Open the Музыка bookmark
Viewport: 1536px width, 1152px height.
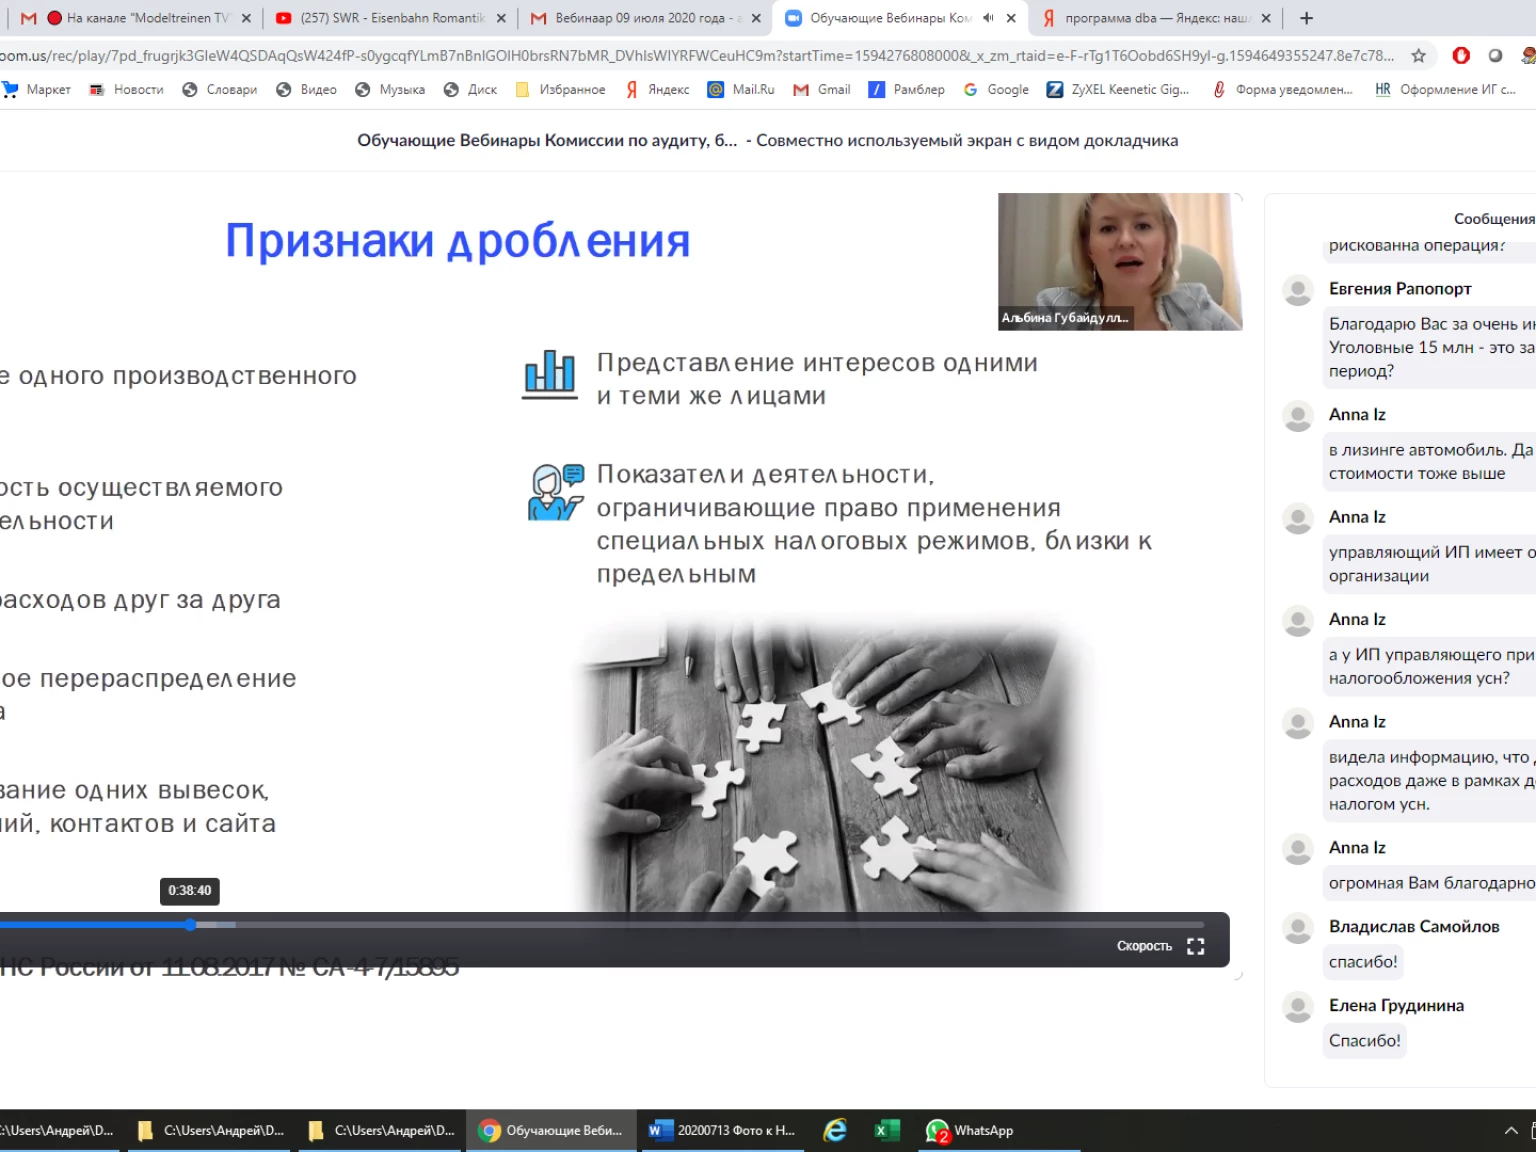pyautogui.click(x=390, y=89)
